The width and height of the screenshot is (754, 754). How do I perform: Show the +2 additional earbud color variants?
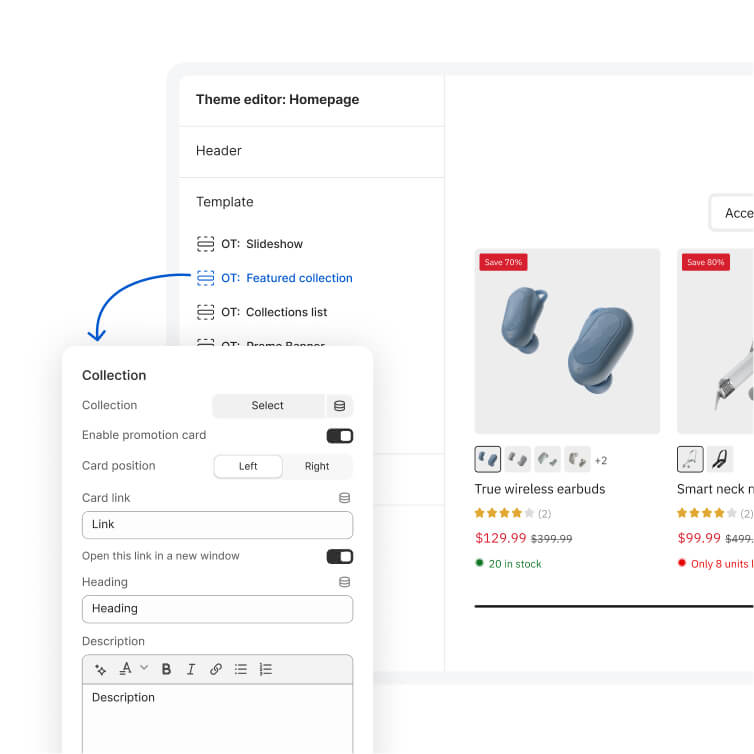[601, 461]
